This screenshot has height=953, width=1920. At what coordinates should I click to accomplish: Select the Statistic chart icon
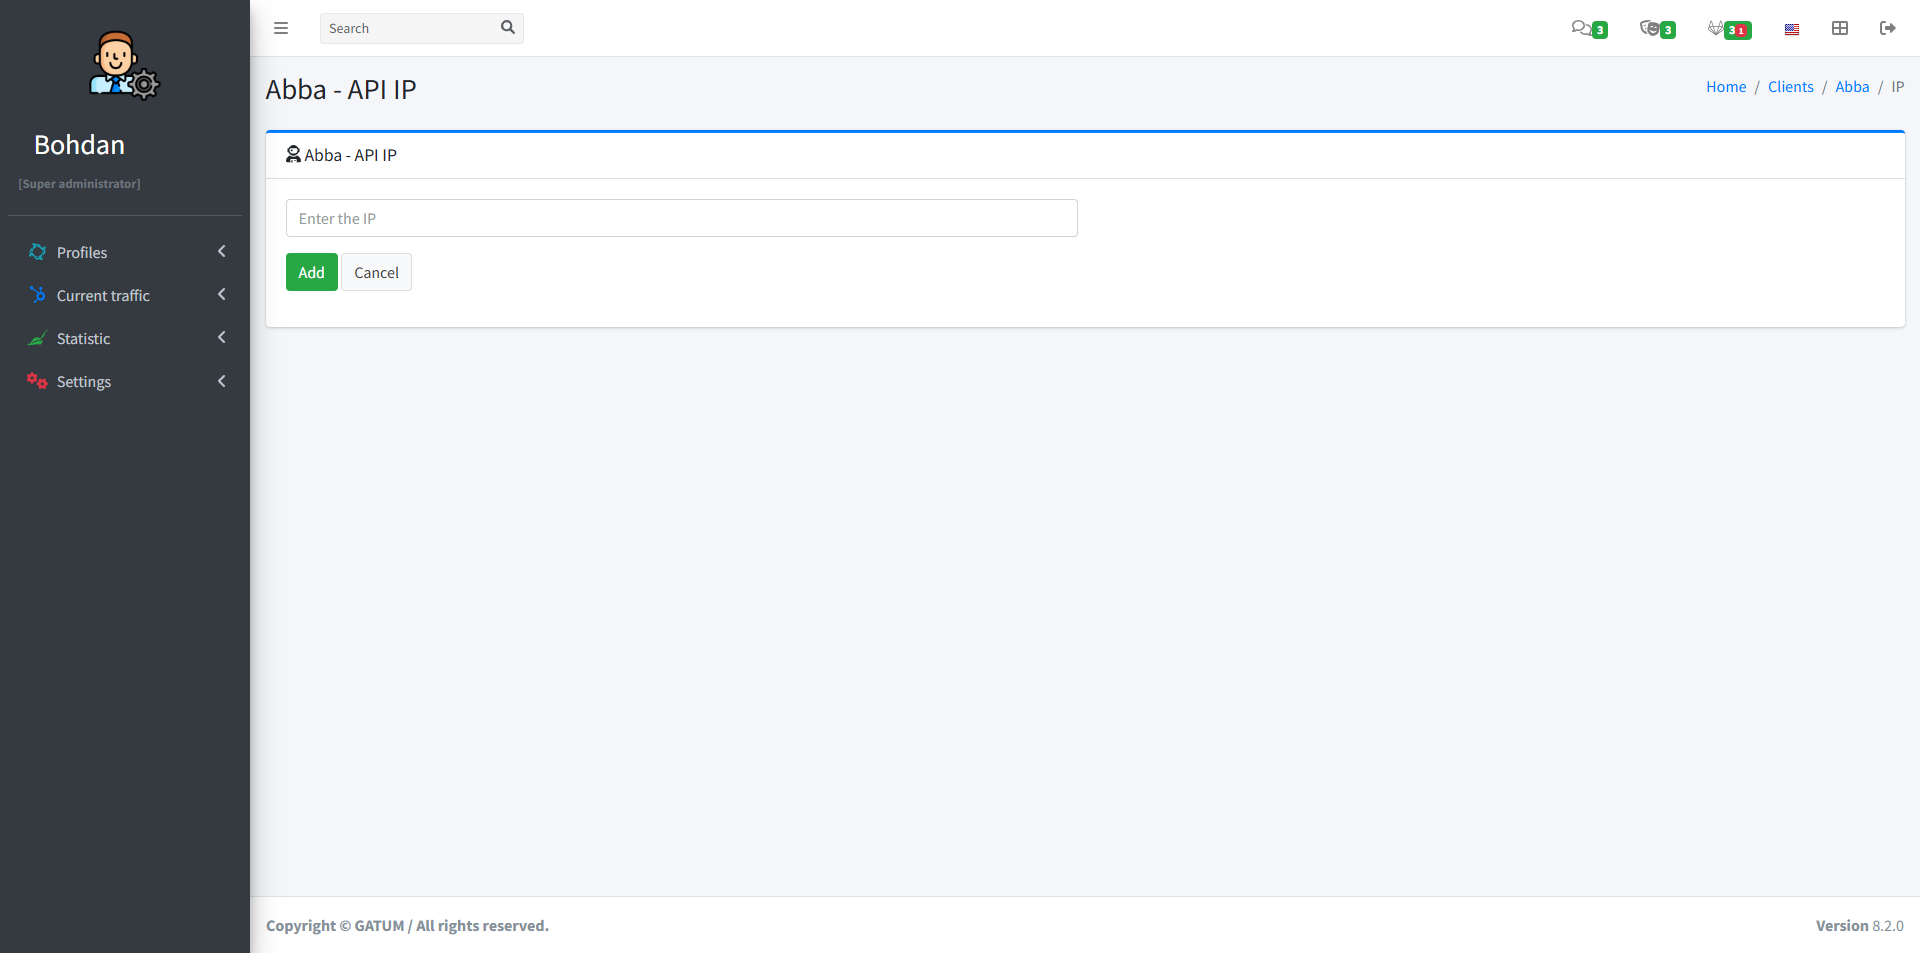coord(37,338)
